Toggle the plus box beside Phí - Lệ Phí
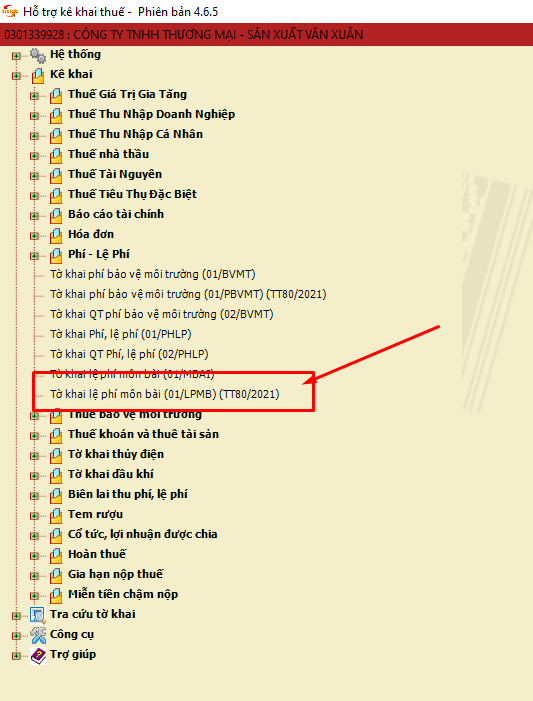This screenshot has height=701, width=533. coord(34,256)
